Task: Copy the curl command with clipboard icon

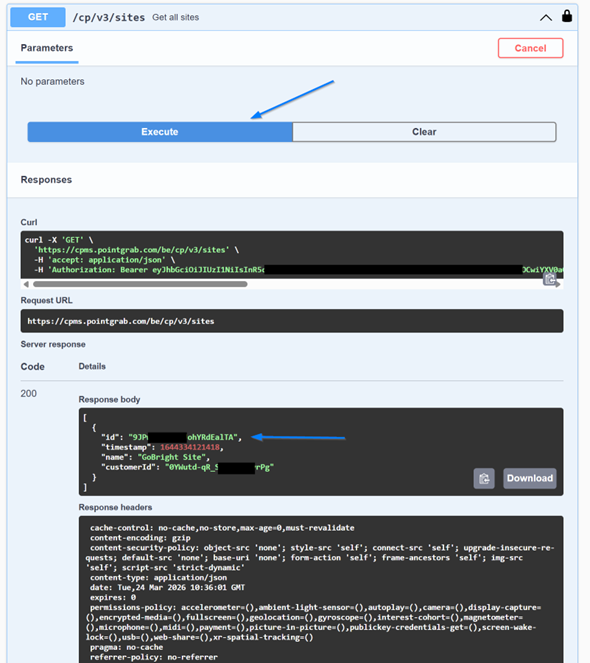Action: 549,279
